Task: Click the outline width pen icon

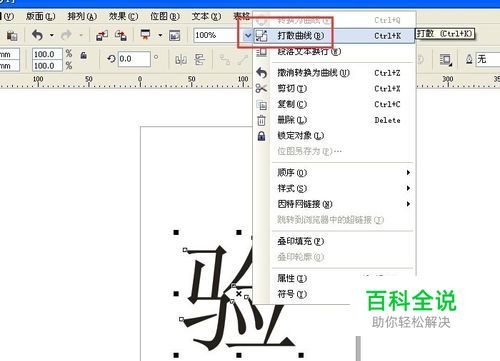Action: click(x=469, y=60)
